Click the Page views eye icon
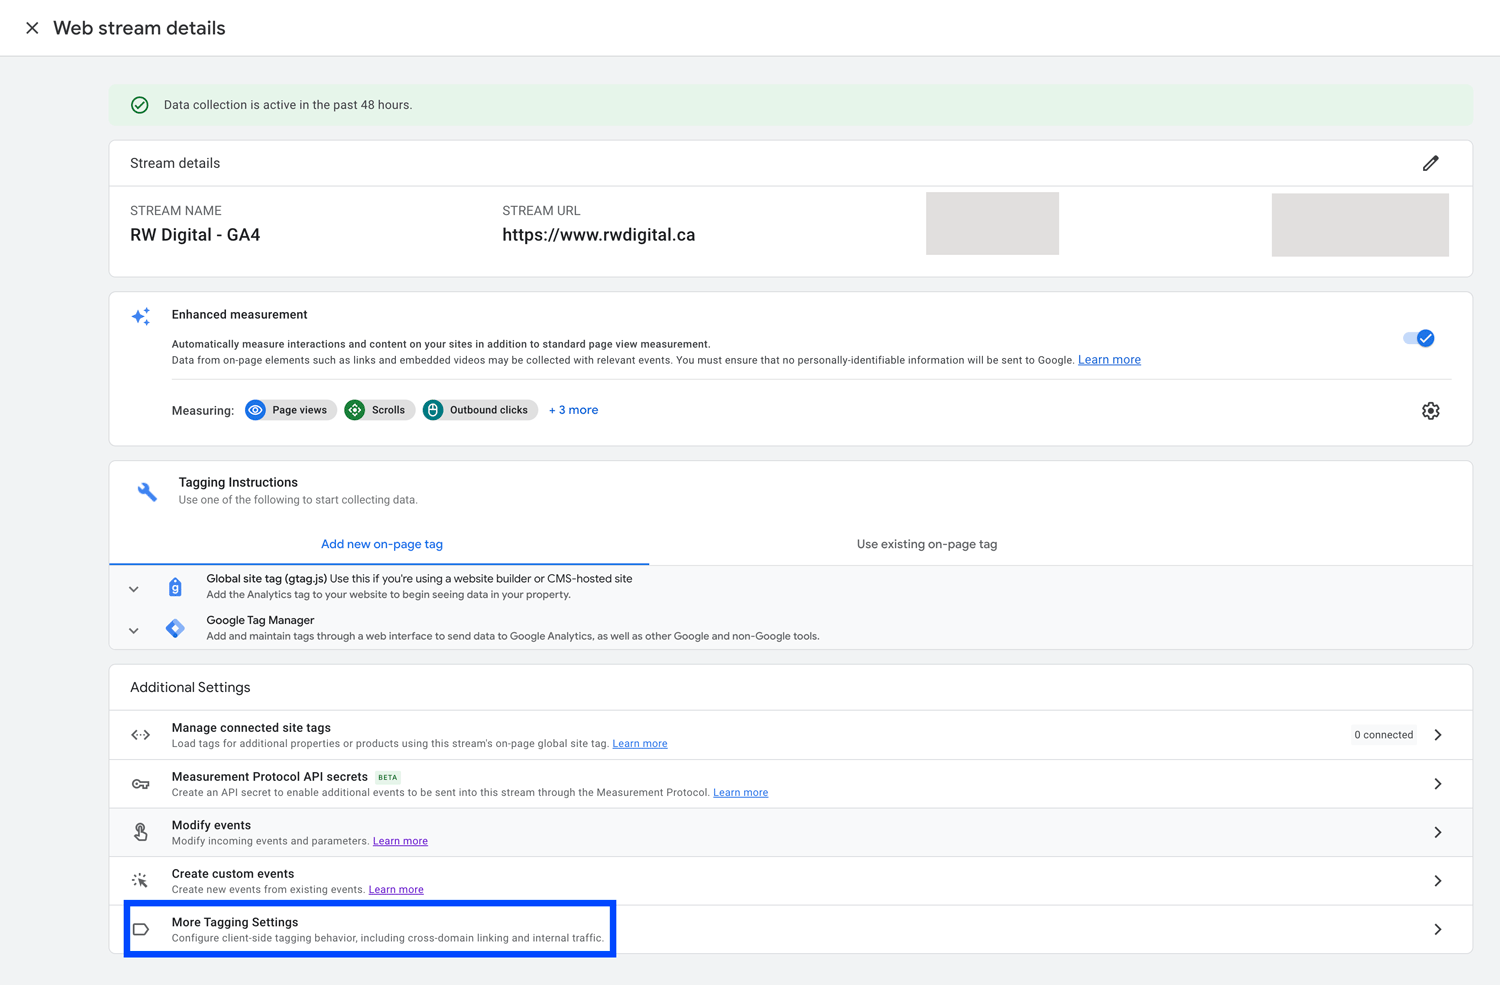1500x985 pixels. point(256,410)
